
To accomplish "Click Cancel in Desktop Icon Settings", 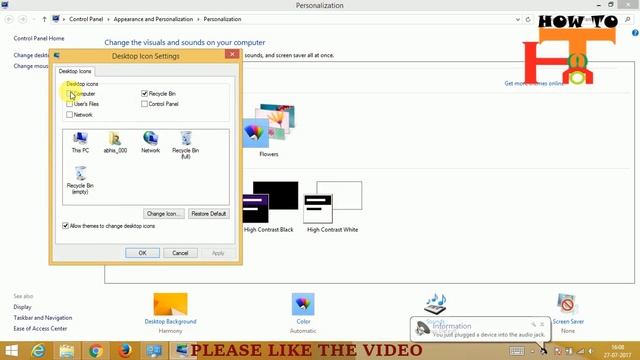I will pyautogui.click(x=180, y=253).
